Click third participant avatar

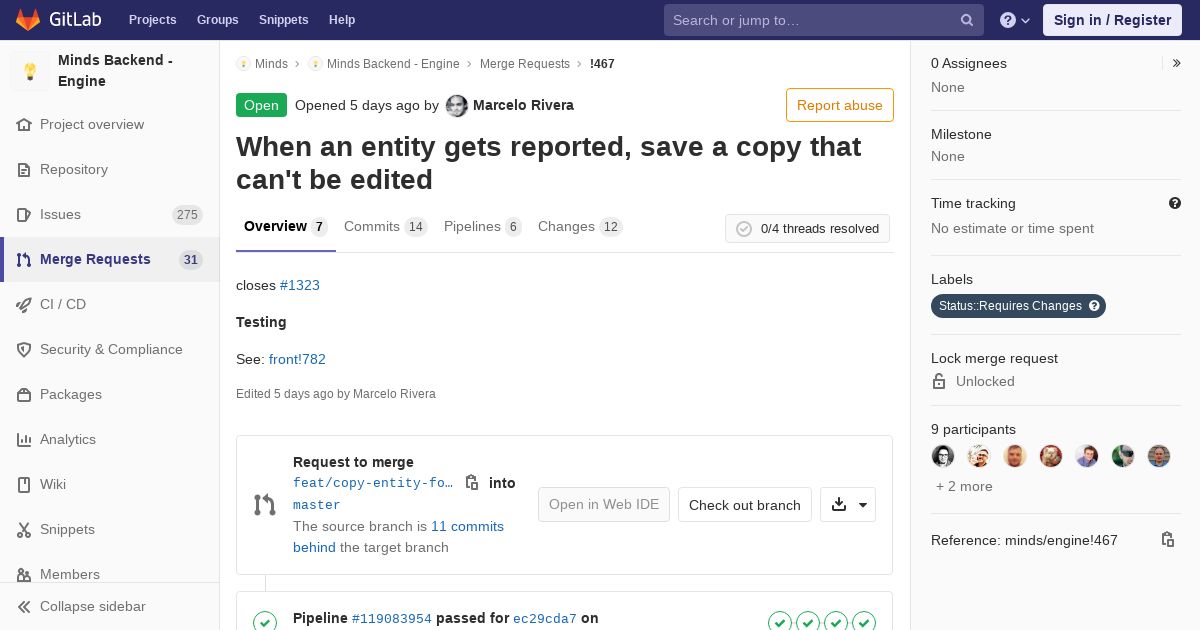(1015, 456)
